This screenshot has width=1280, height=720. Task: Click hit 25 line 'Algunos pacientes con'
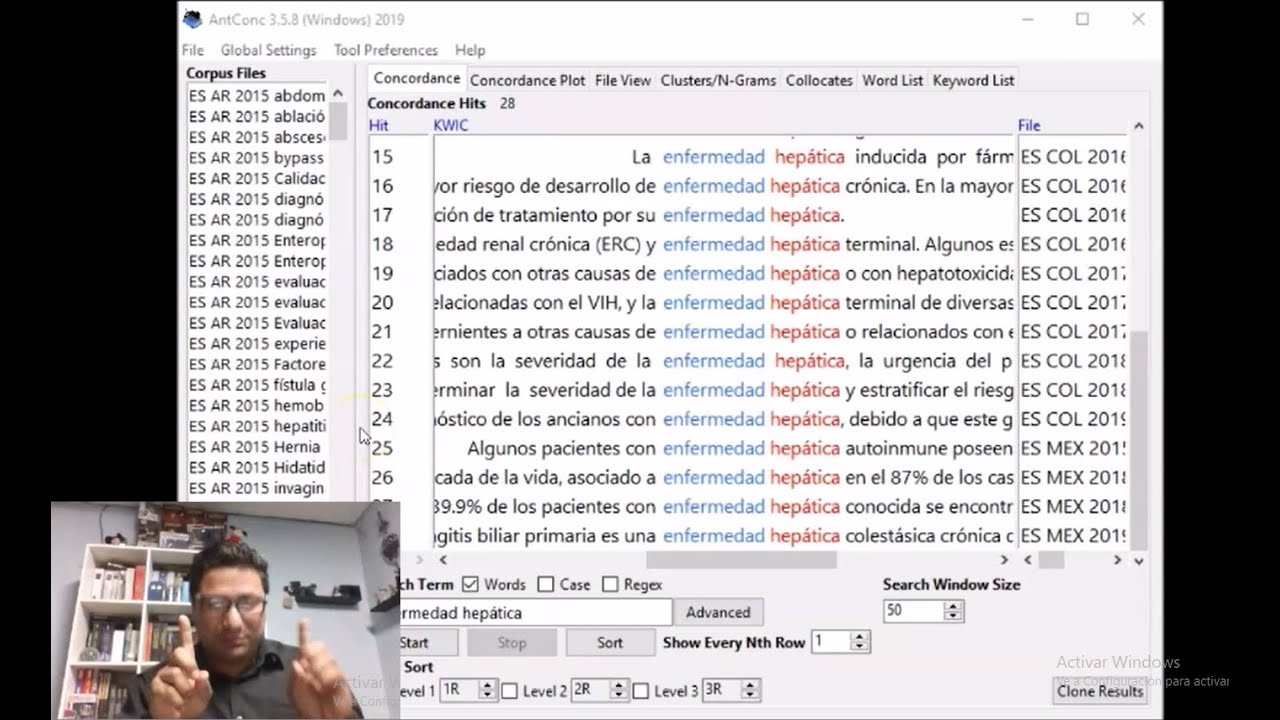click(562, 448)
